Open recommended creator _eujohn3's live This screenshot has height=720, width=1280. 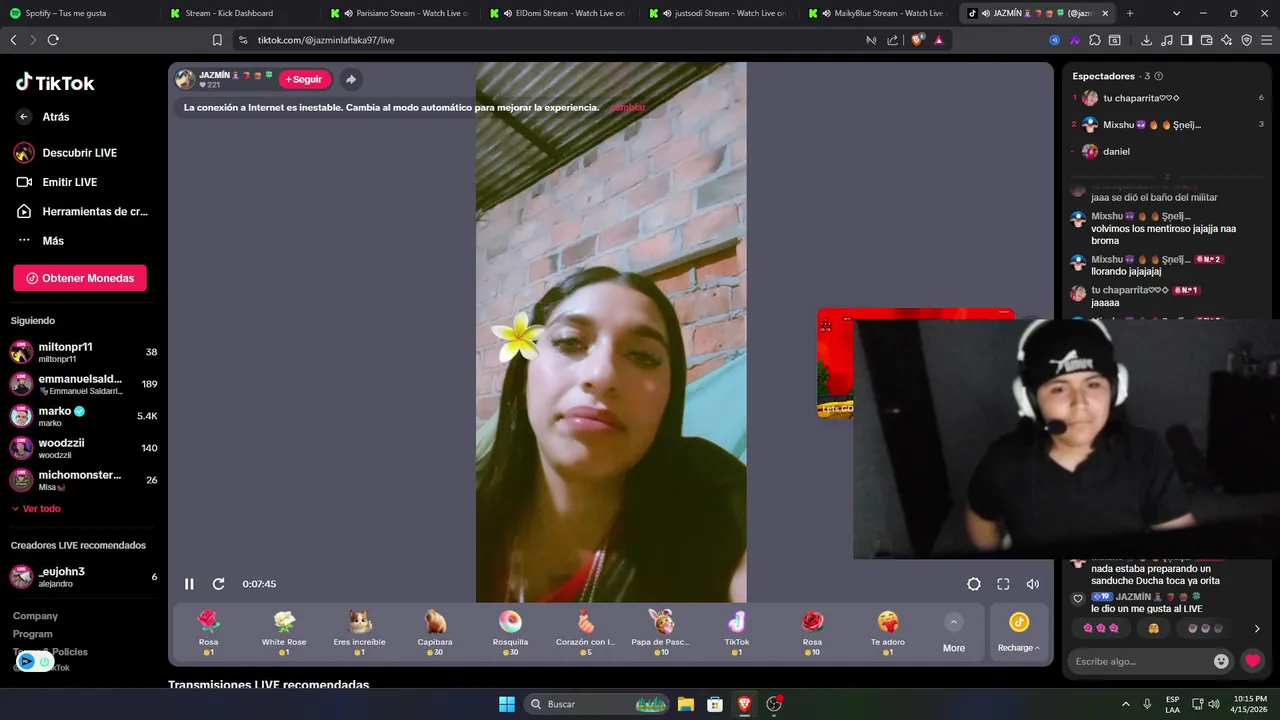coord(84,577)
